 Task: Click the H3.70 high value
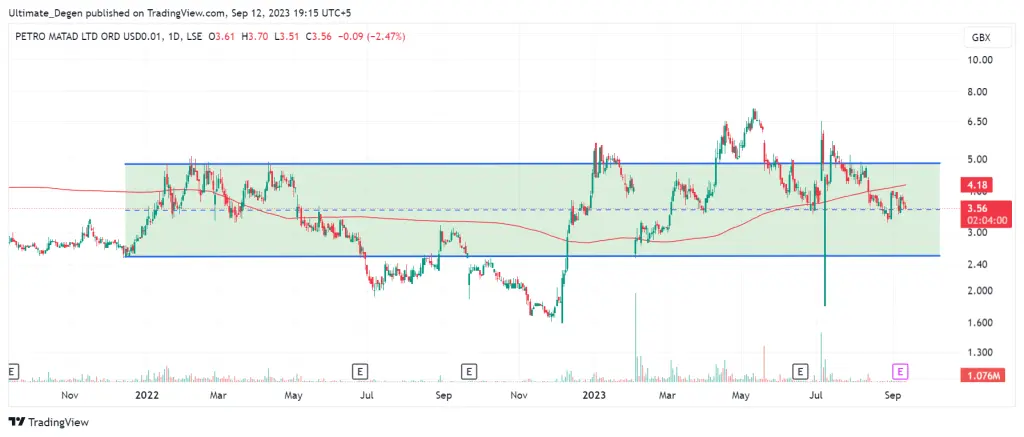tap(254, 37)
